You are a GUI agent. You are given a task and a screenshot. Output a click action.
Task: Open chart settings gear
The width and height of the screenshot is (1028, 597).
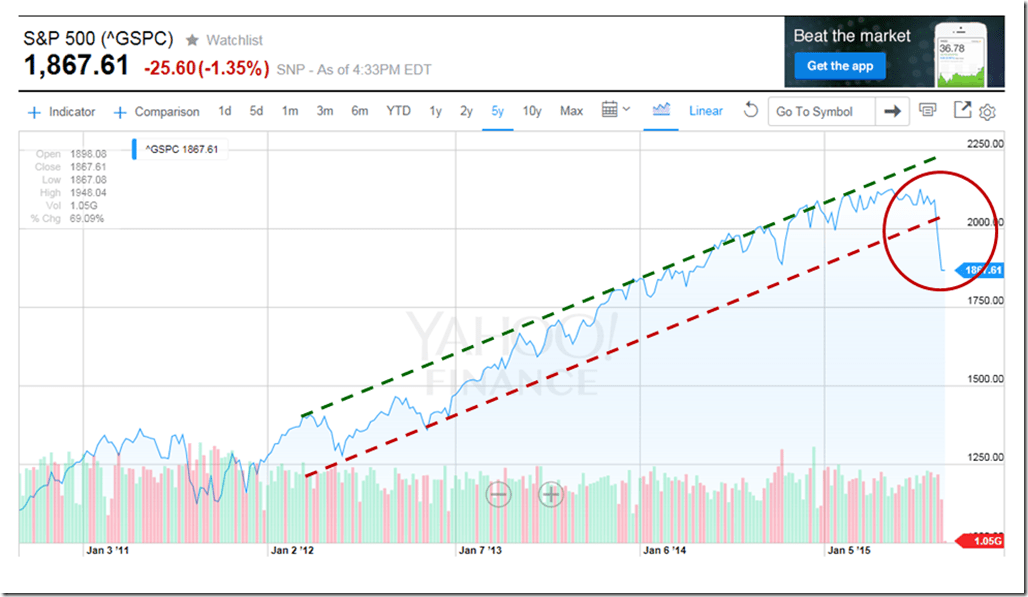coord(988,111)
